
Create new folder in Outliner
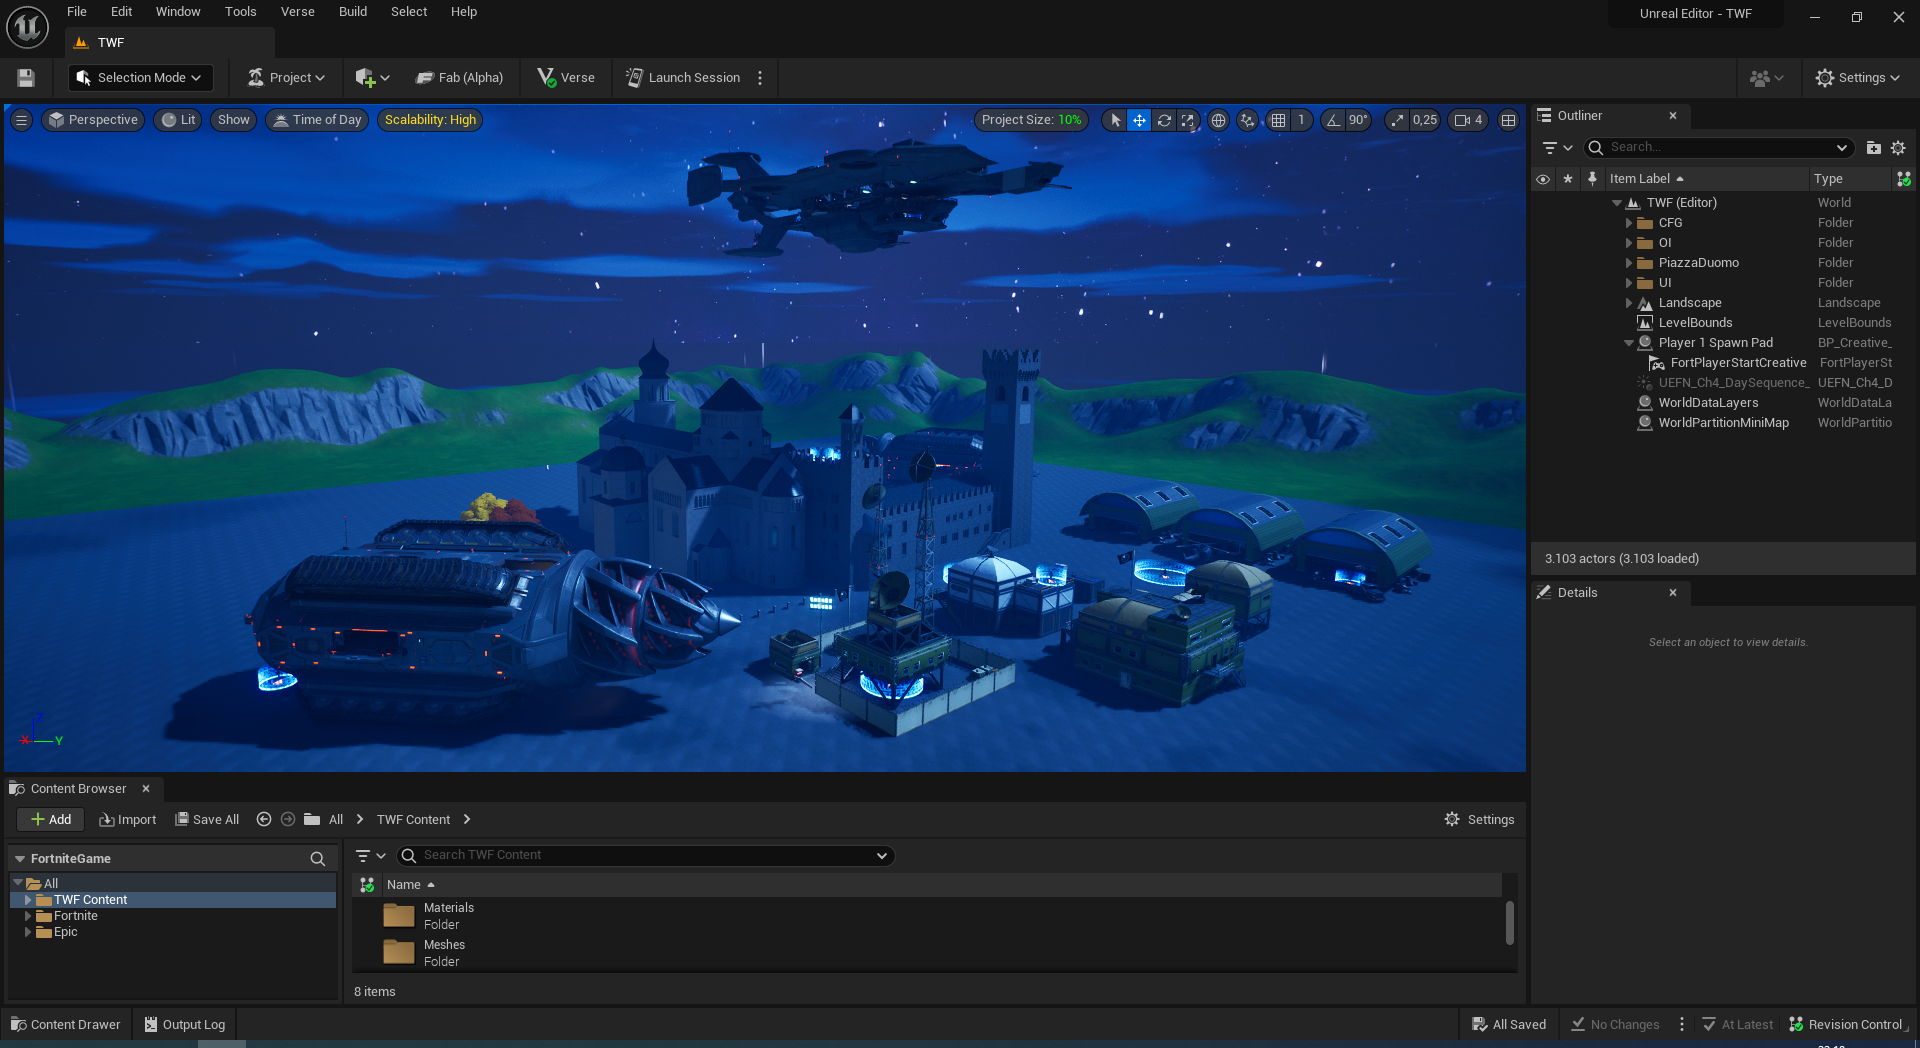tap(1873, 147)
